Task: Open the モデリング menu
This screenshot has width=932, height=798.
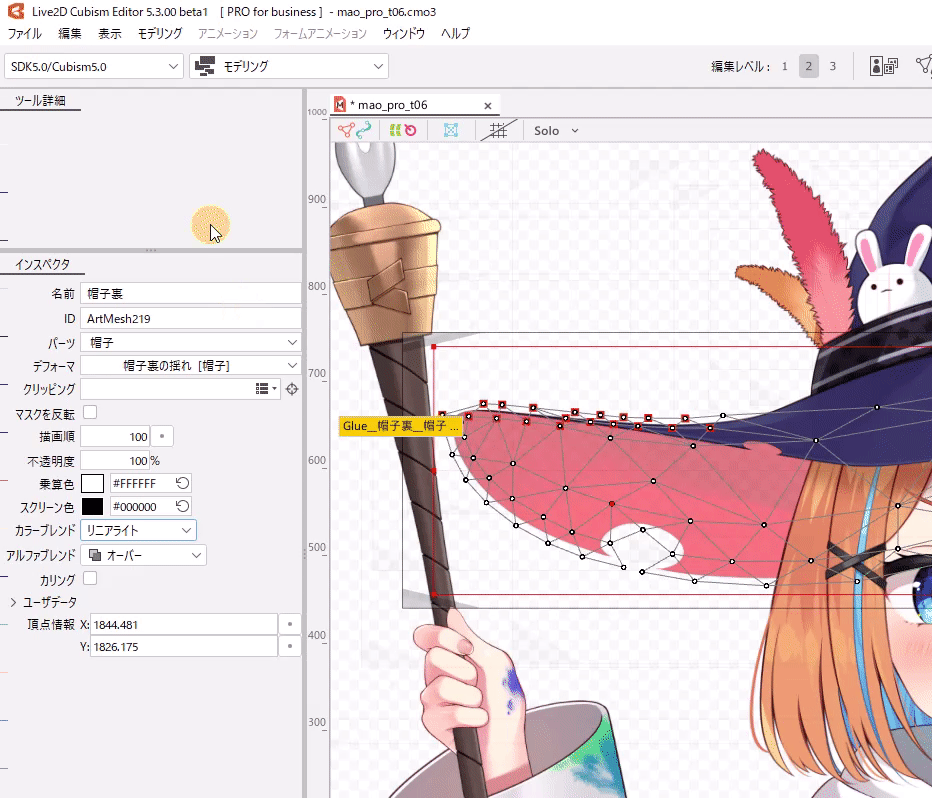Action: [x=160, y=33]
